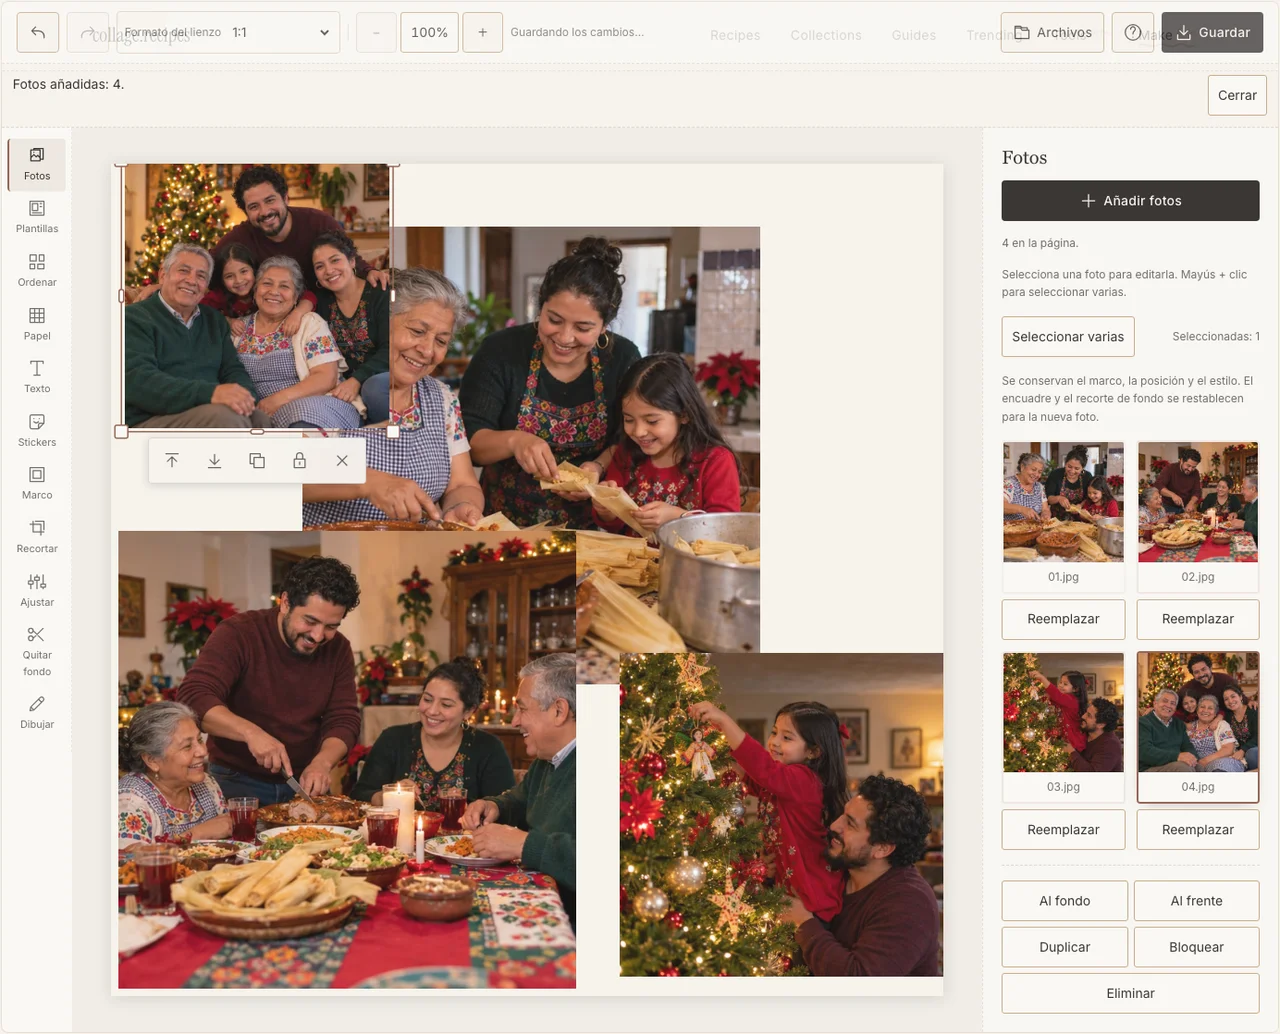Send photo to back via floating toolbar

pyautogui.click(x=214, y=461)
